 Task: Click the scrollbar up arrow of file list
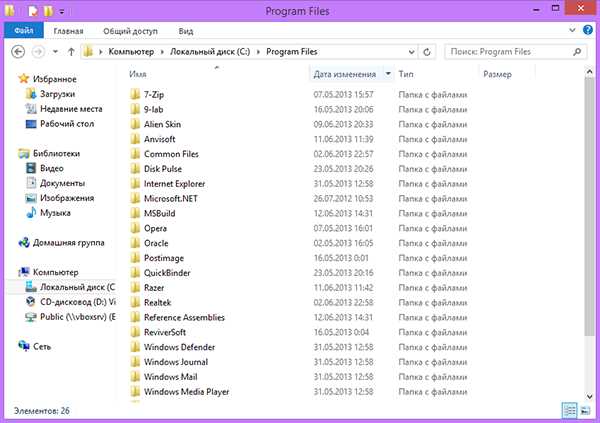(590, 71)
